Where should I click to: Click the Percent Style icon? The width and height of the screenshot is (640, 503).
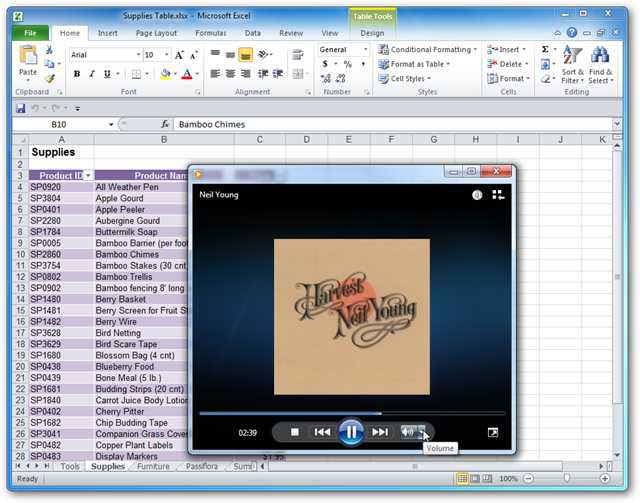pos(347,64)
